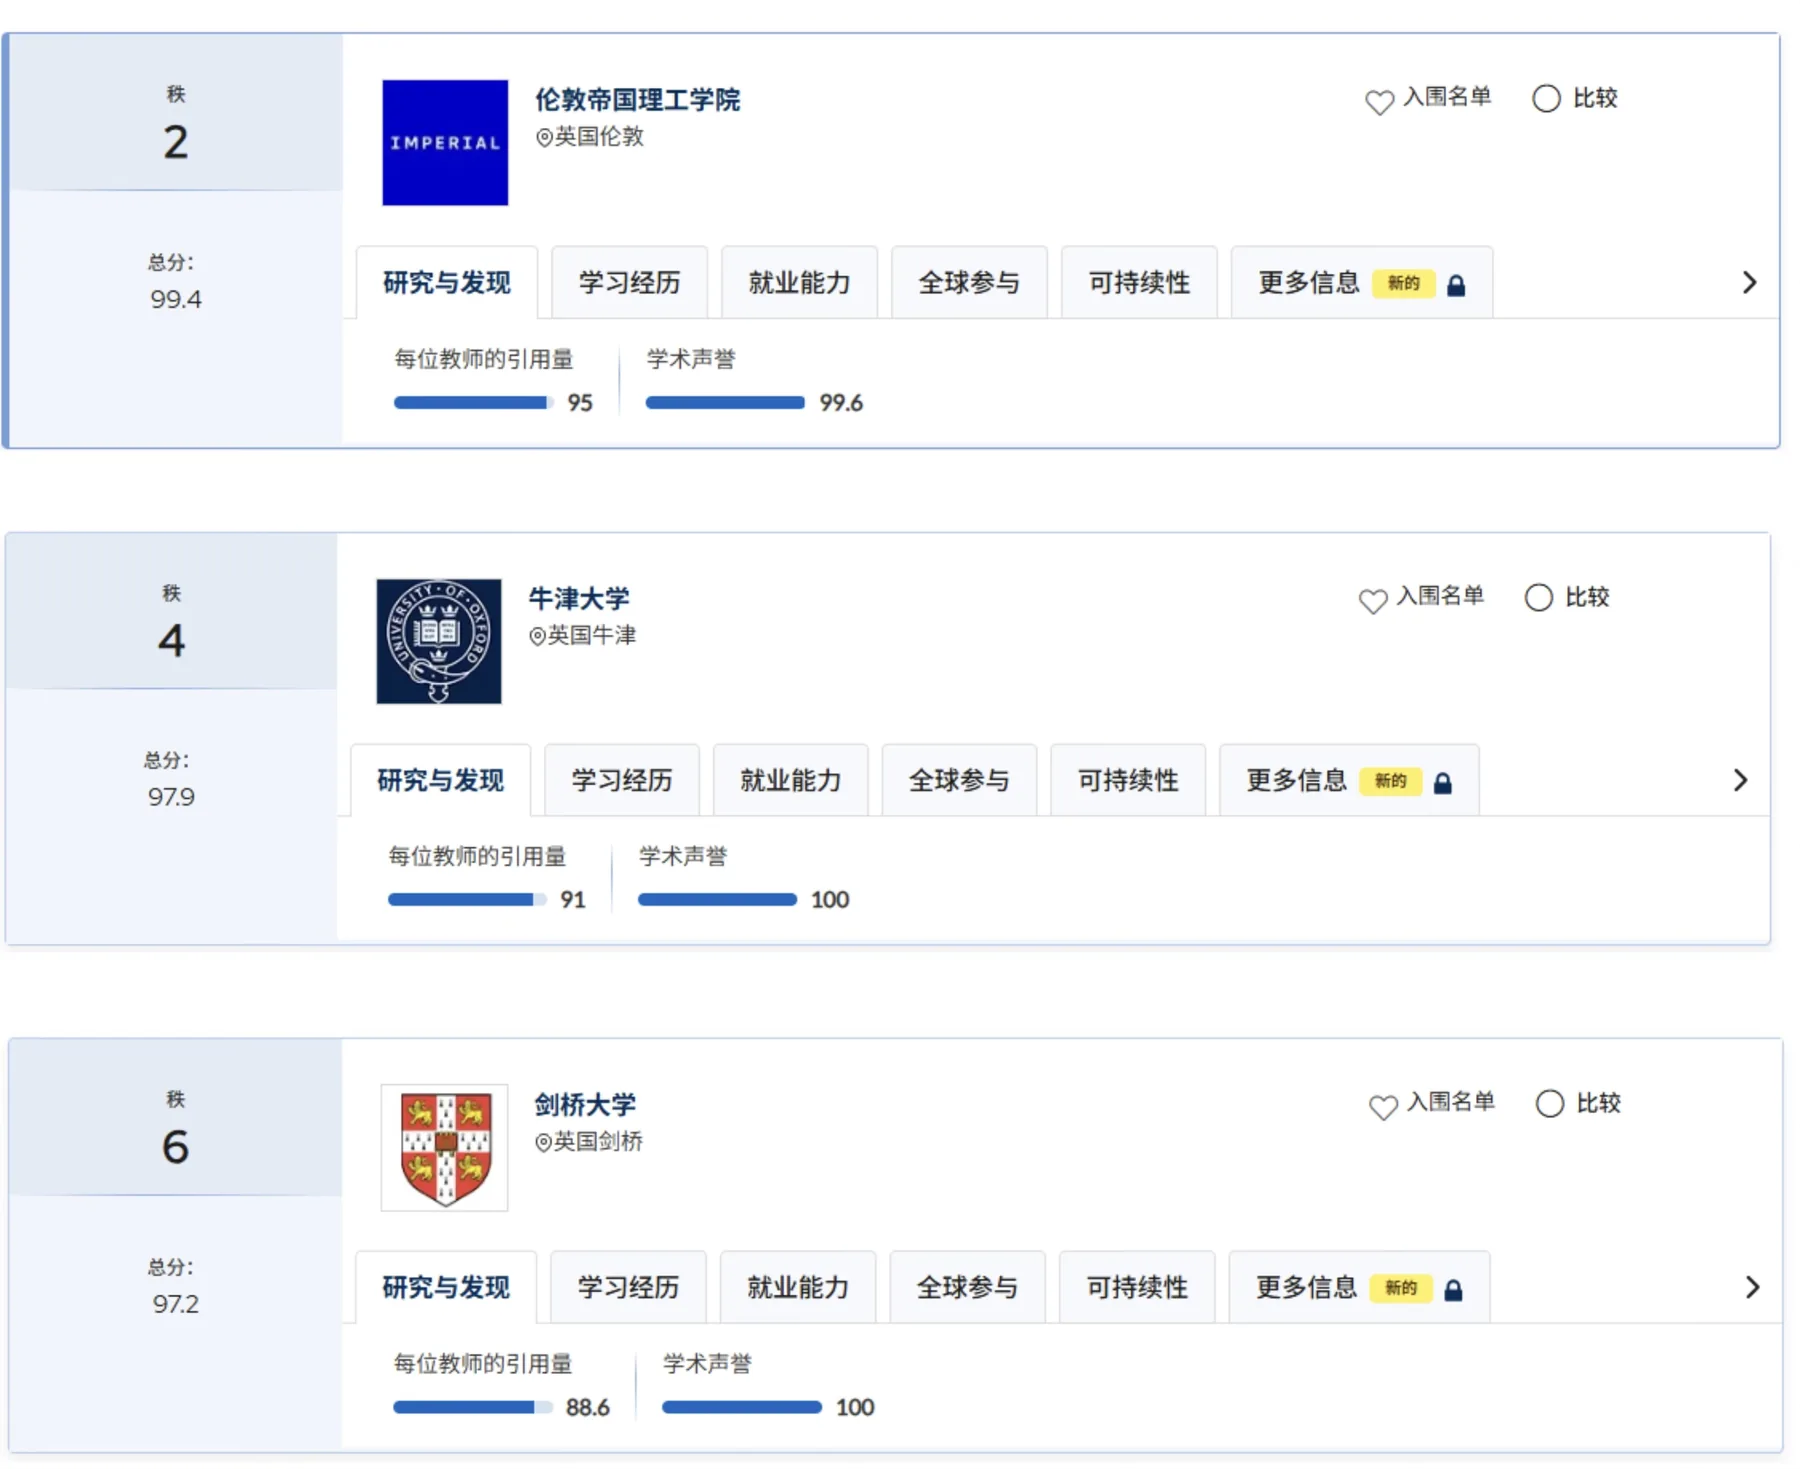Select the 比较 radio button for Oxford
This screenshot has height=1469, width=1800.
tap(1538, 597)
